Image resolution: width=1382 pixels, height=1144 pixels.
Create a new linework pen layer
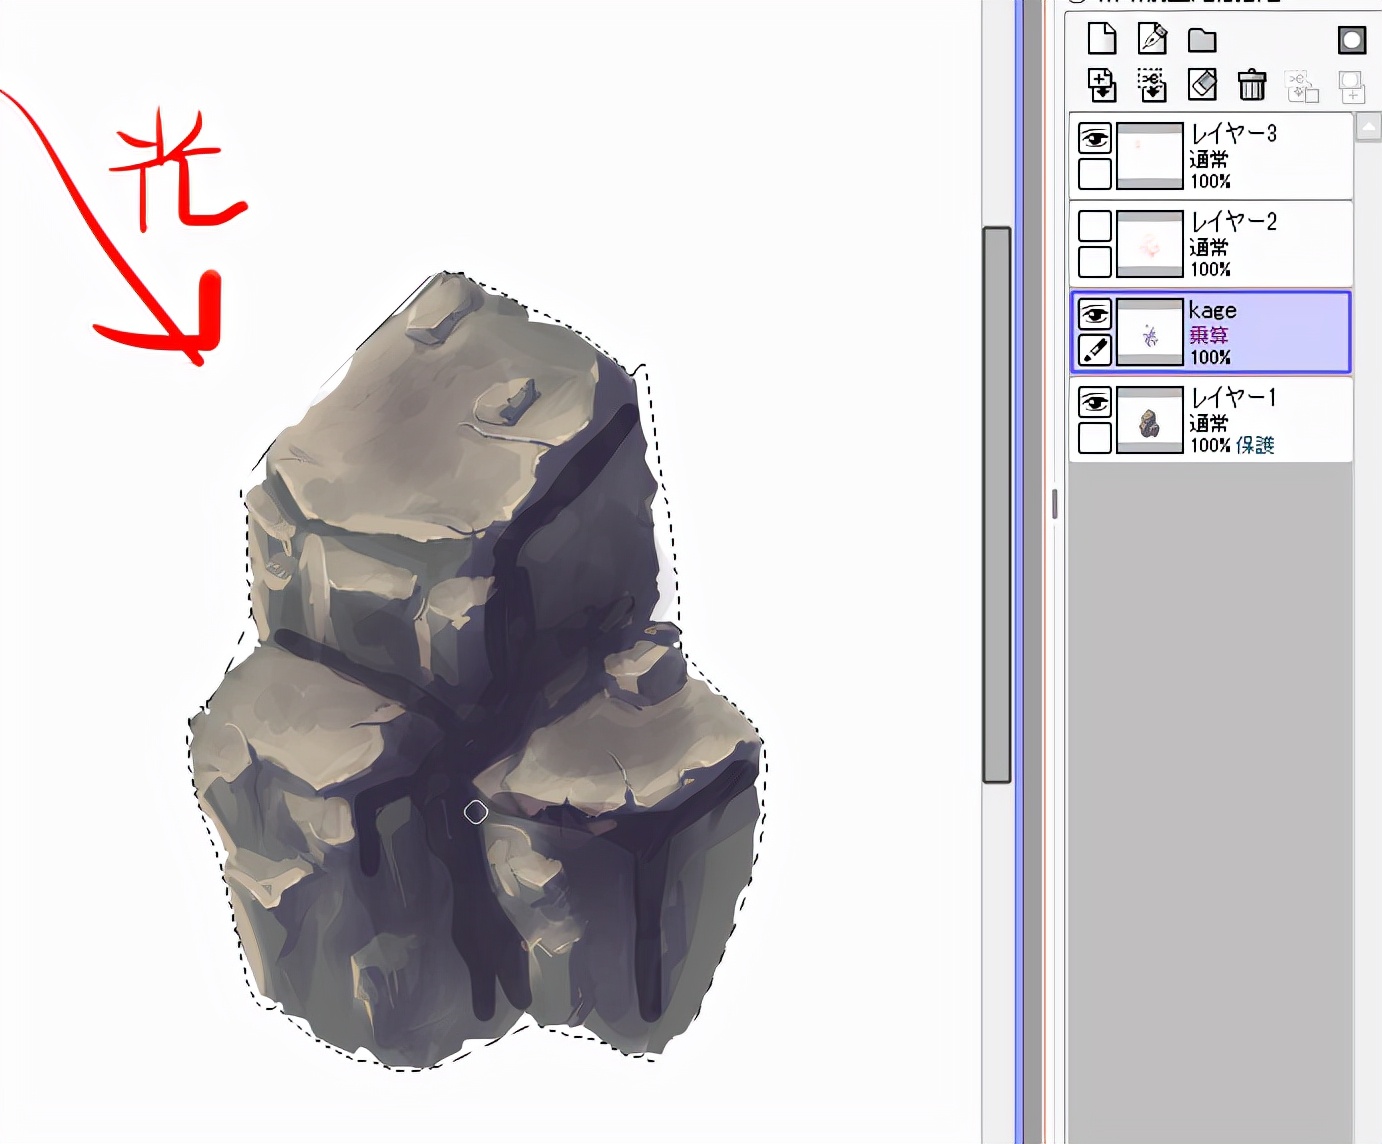point(1152,39)
